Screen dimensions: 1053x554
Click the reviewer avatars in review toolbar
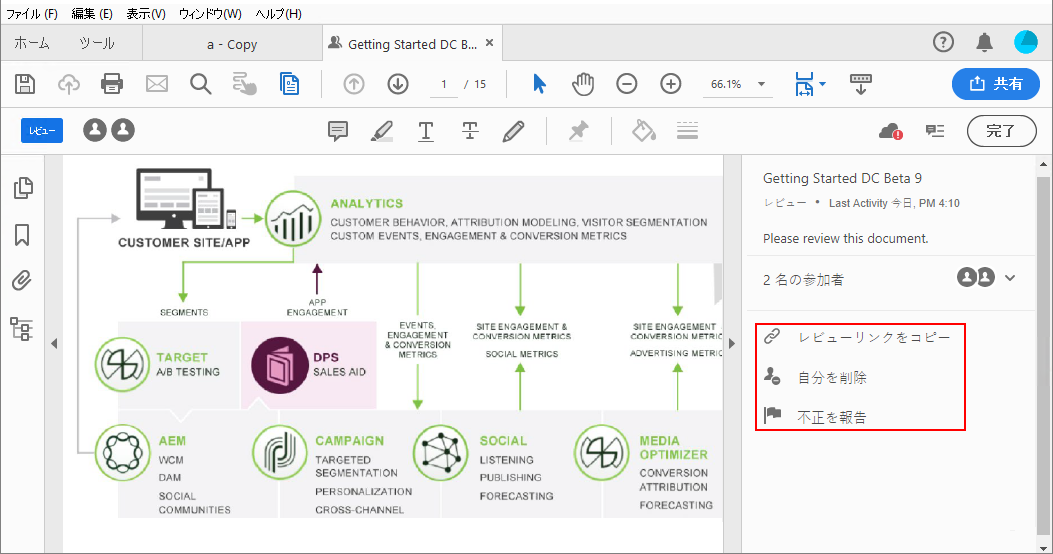pyautogui.click(x=109, y=130)
